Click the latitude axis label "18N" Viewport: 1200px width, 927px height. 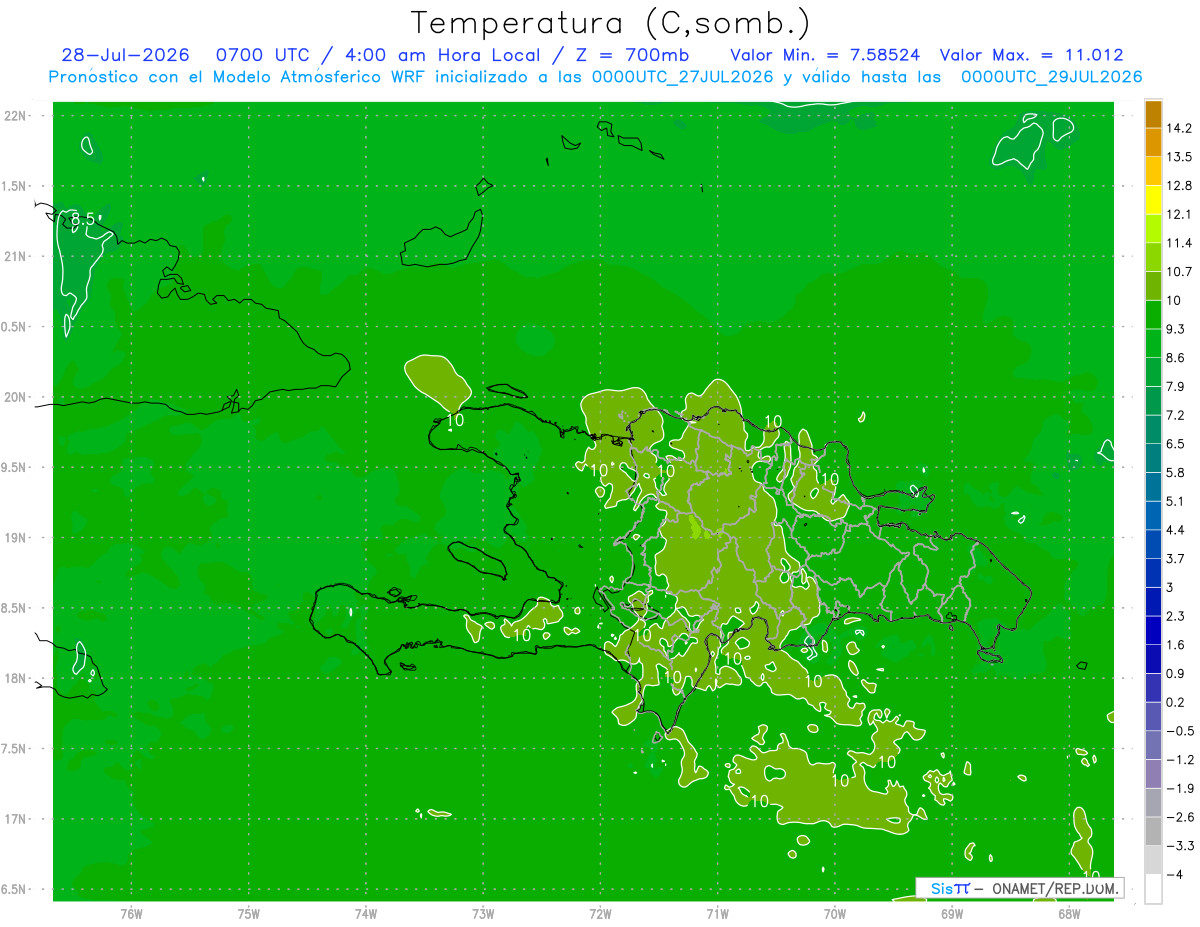(15, 679)
